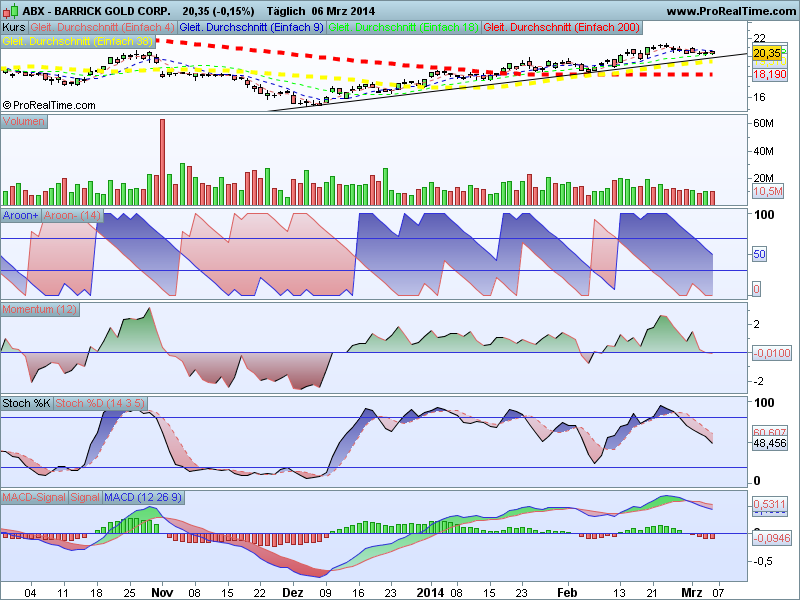
Task: Click the Nov label on time axis
Action: pos(162,593)
